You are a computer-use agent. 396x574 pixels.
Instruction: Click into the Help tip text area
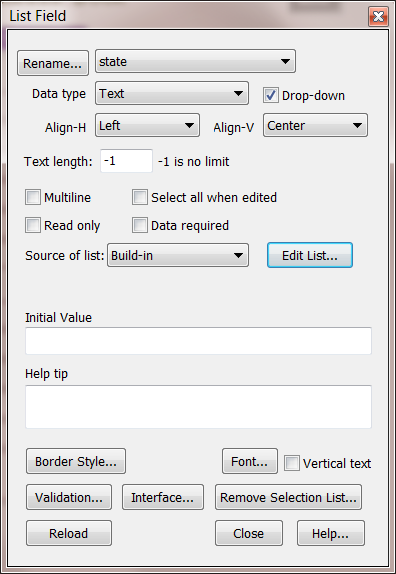pyautogui.click(x=198, y=406)
